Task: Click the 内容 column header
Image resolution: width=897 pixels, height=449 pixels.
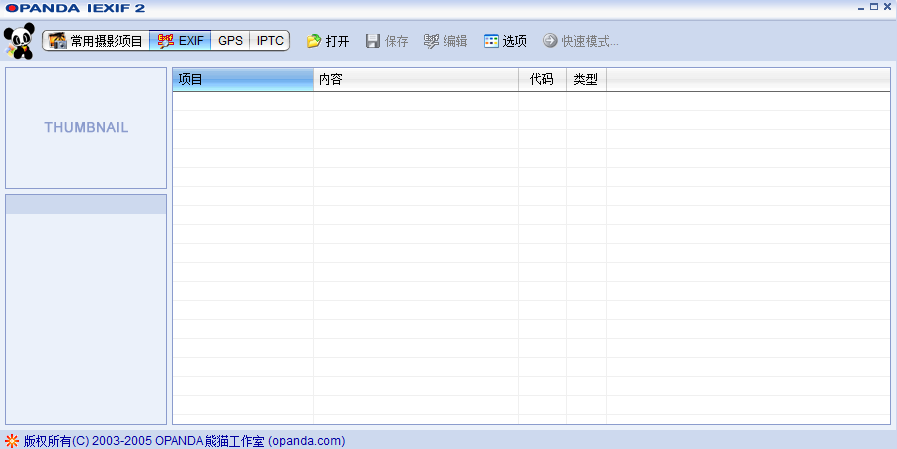Action: (x=416, y=80)
